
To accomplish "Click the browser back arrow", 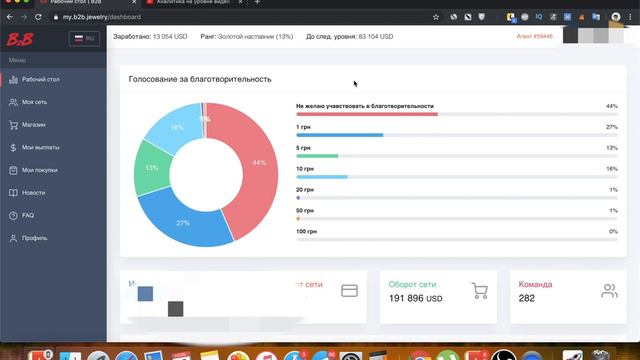I will pyautogui.click(x=10, y=17).
